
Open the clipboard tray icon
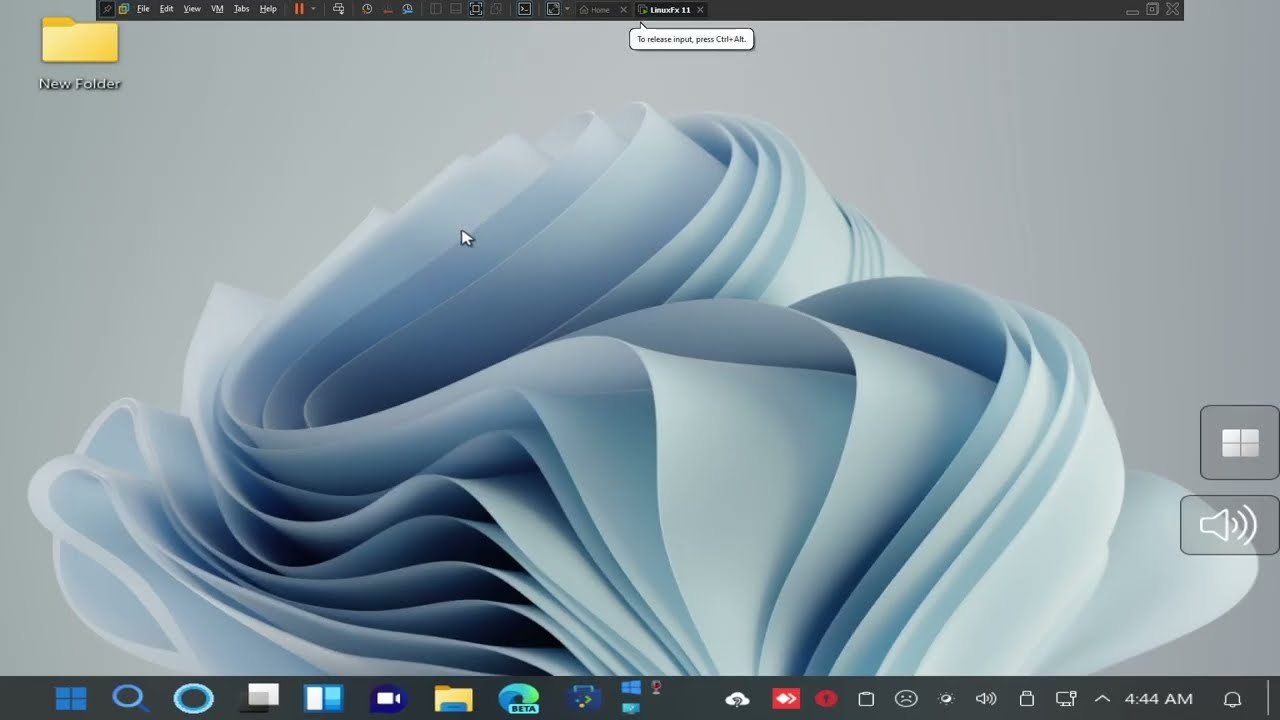pos(866,699)
